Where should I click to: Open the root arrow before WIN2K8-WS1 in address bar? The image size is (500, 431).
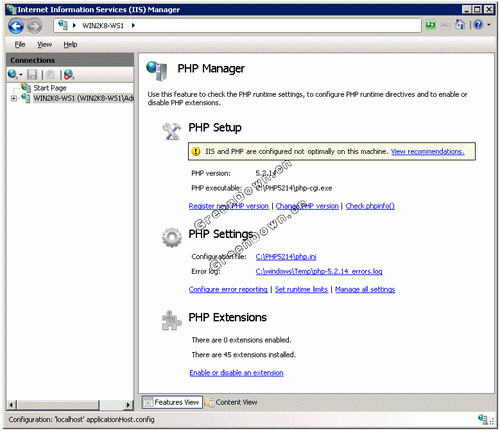(x=74, y=25)
